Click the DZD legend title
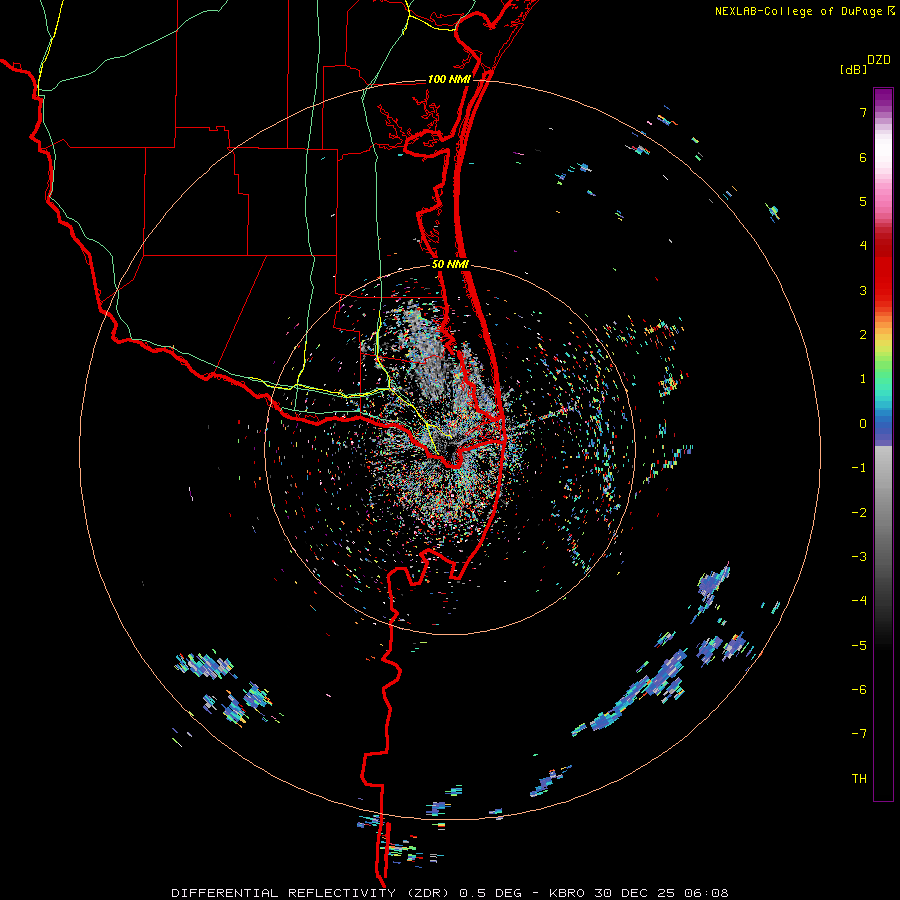Viewport: 900px width, 900px height. click(x=879, y=60)
